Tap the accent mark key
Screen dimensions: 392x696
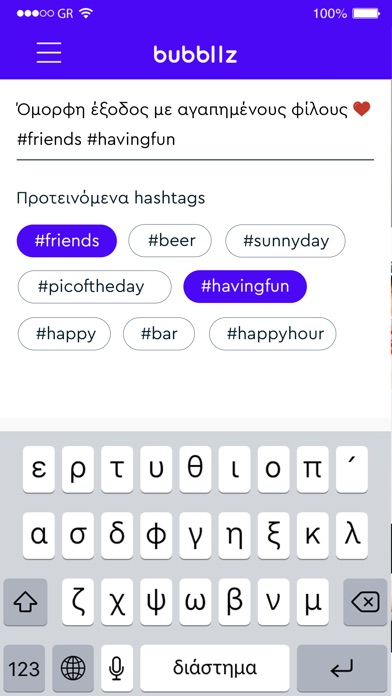352,470
